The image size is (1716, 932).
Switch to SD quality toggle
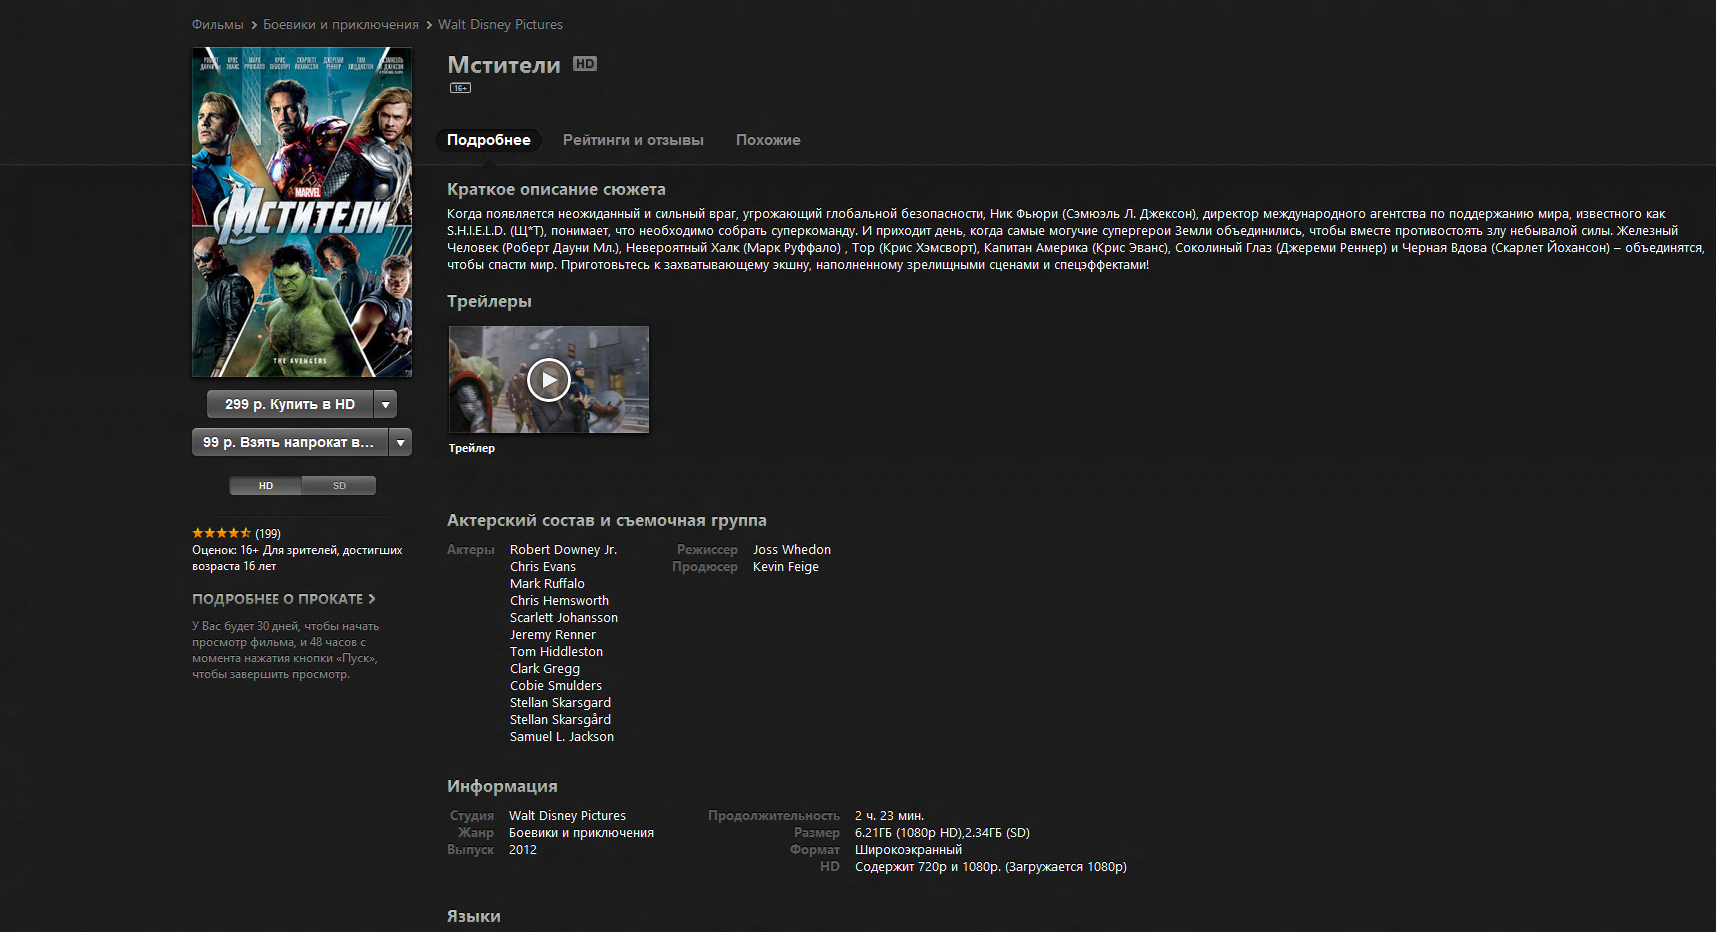[339, 486]
